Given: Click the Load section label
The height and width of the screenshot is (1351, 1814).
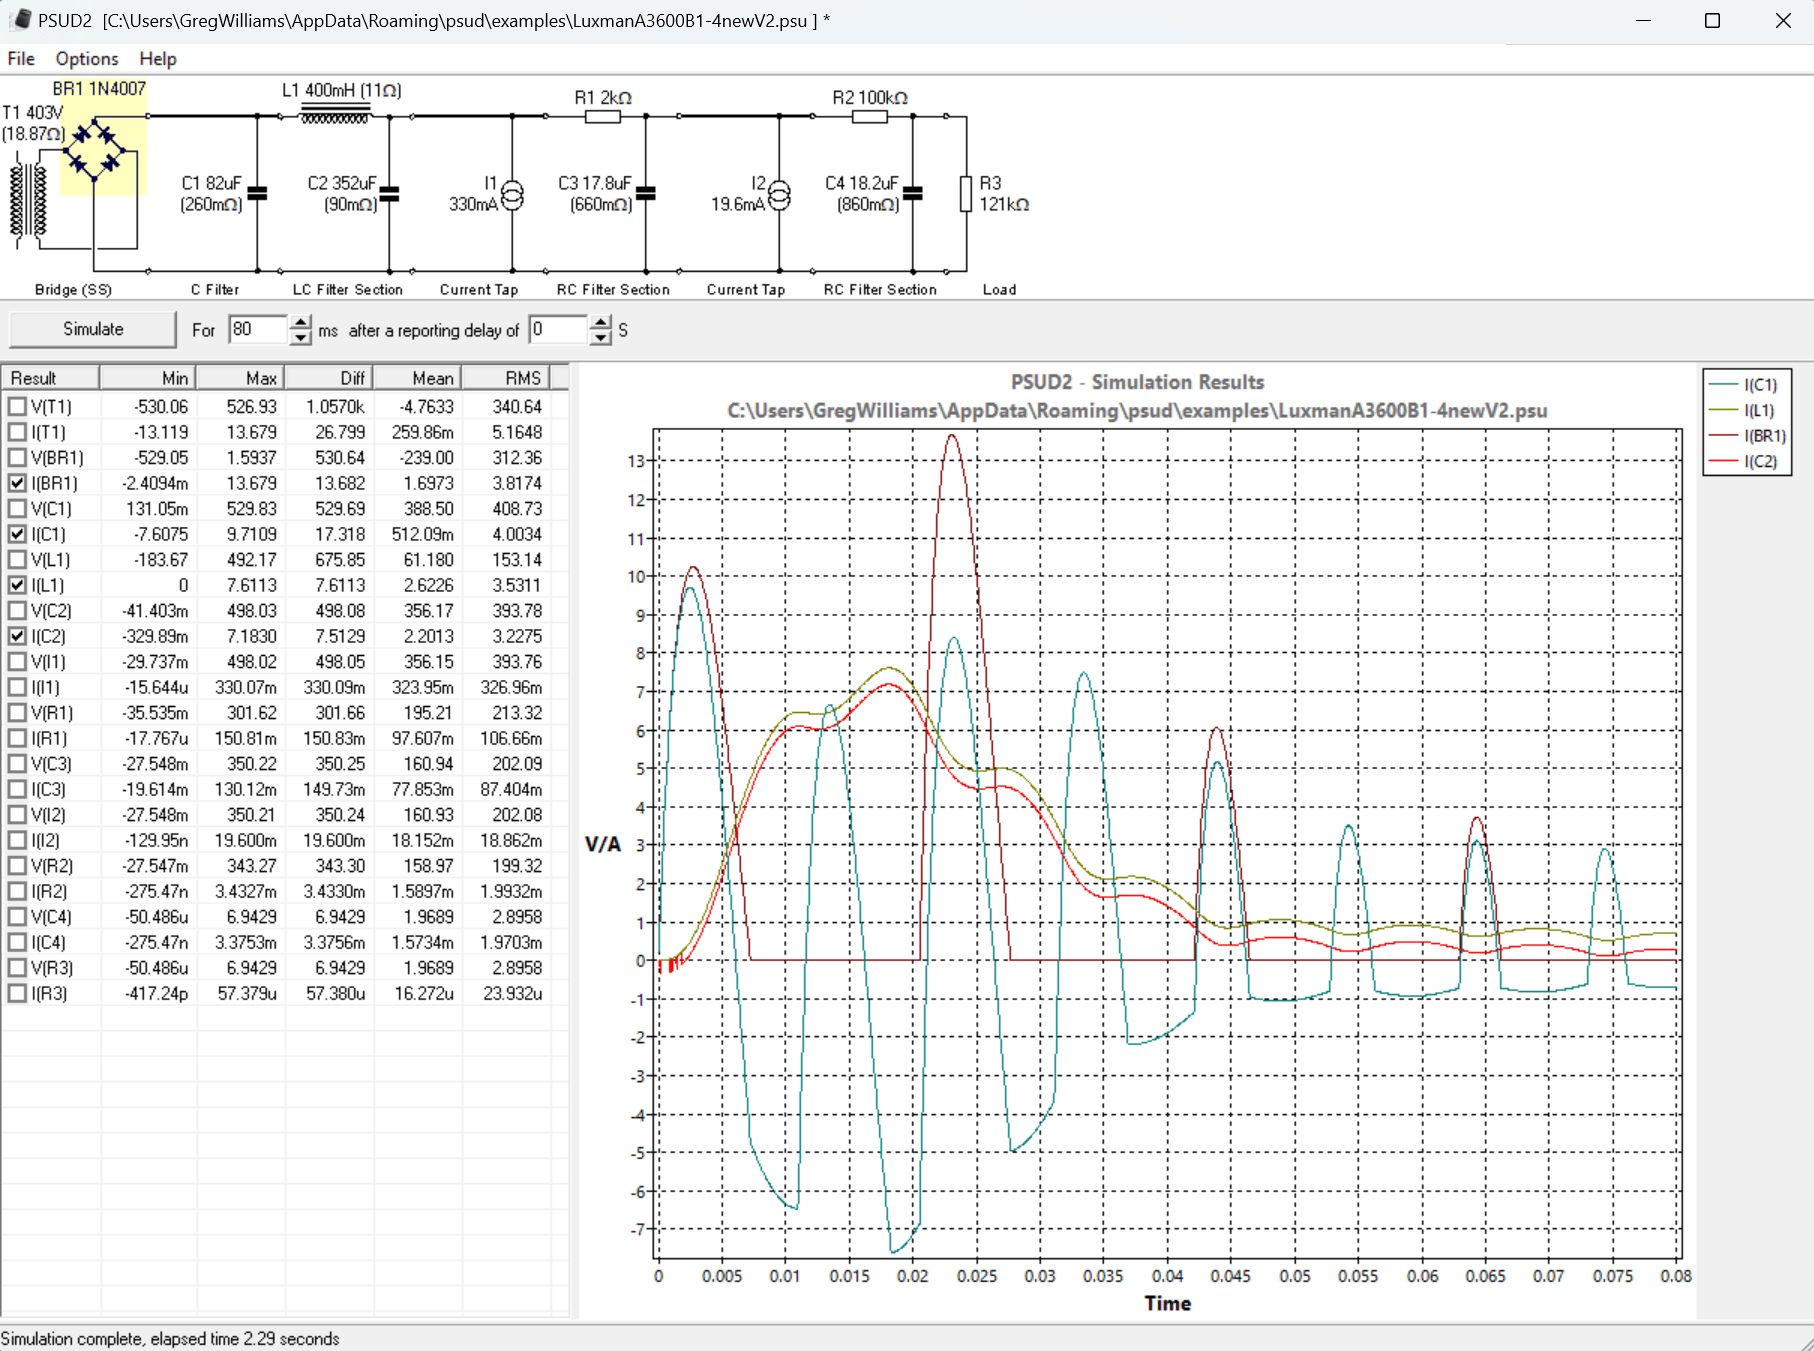Looking at the screenshot, I should 999,290.
